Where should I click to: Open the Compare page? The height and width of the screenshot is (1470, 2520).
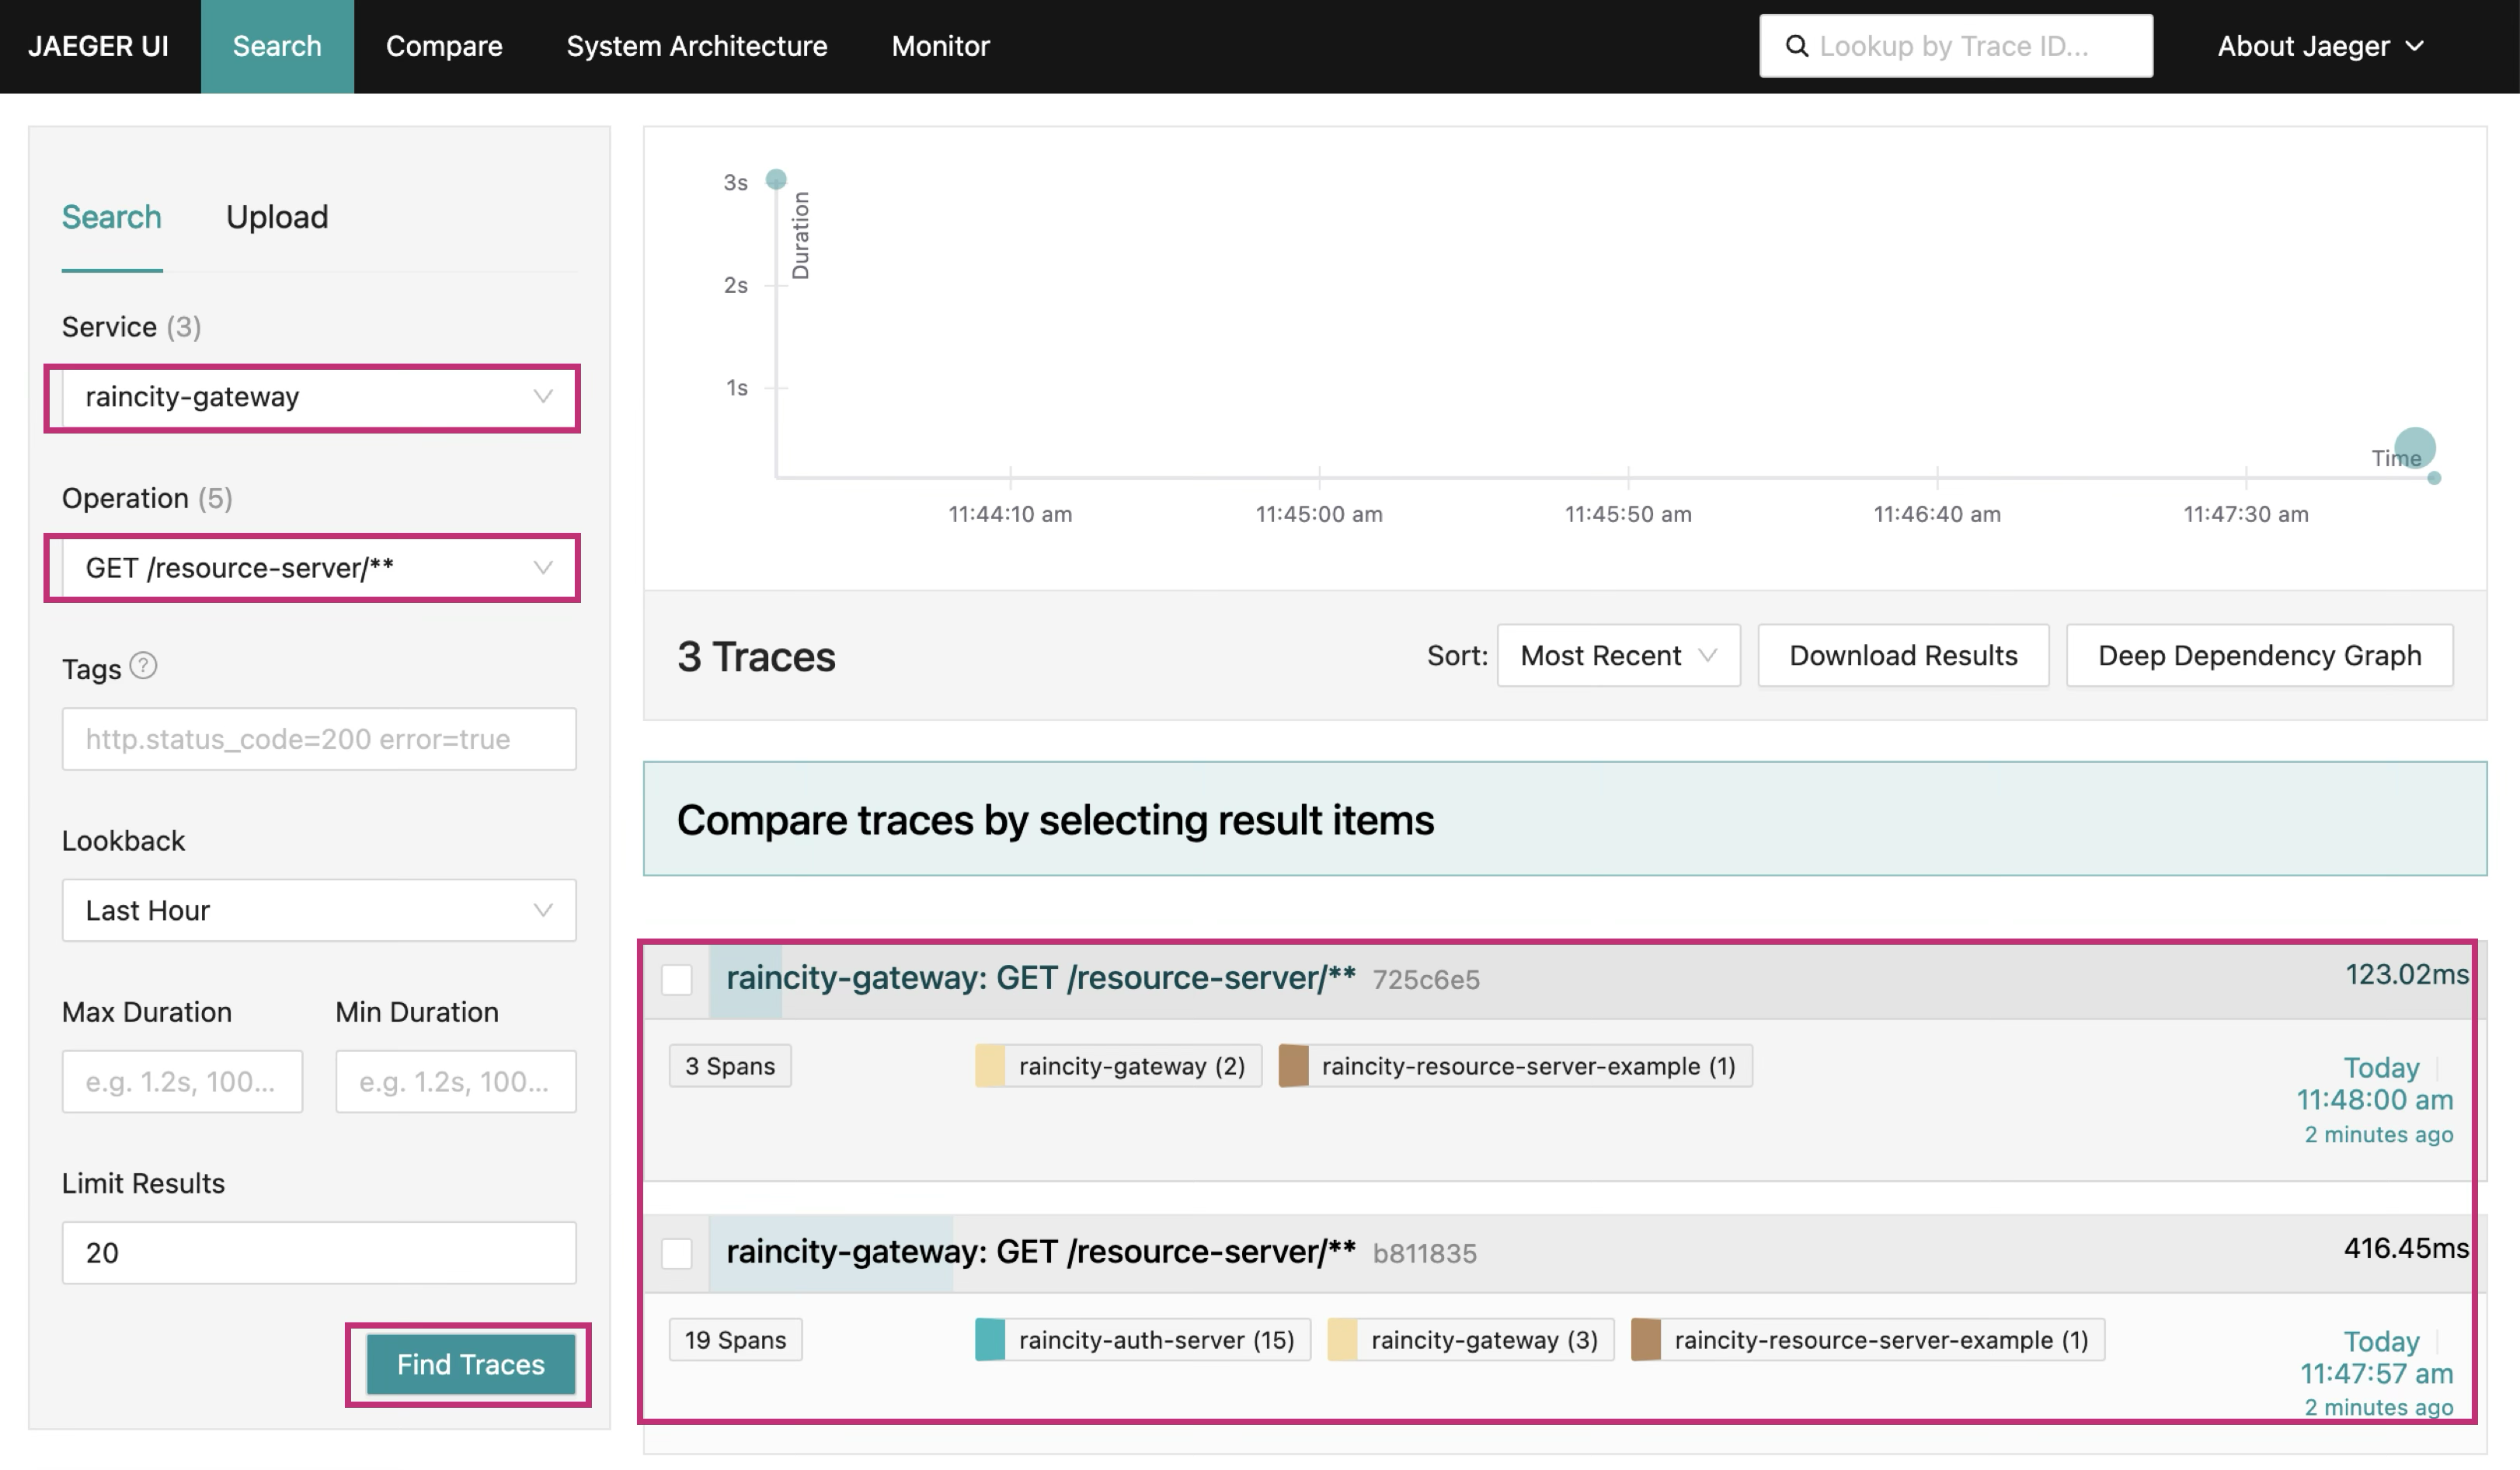[444, 46]
